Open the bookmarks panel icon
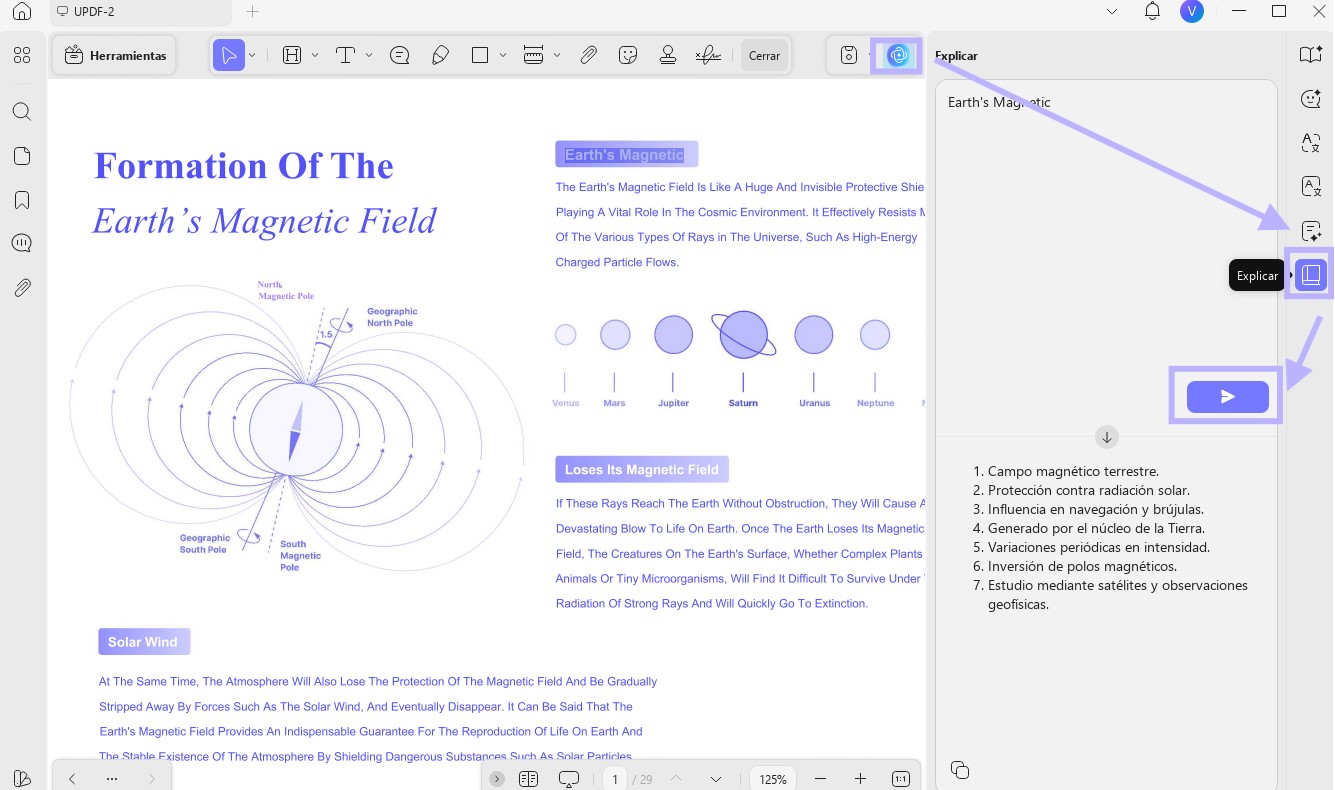 pyautogui.click(x=22, y=200)
